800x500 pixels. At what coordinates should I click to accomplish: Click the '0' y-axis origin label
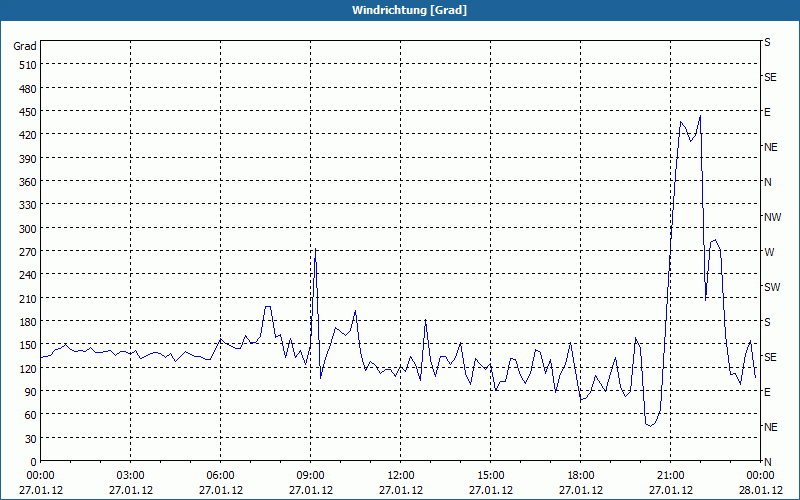pyautogui.click(x=34, y=462)
